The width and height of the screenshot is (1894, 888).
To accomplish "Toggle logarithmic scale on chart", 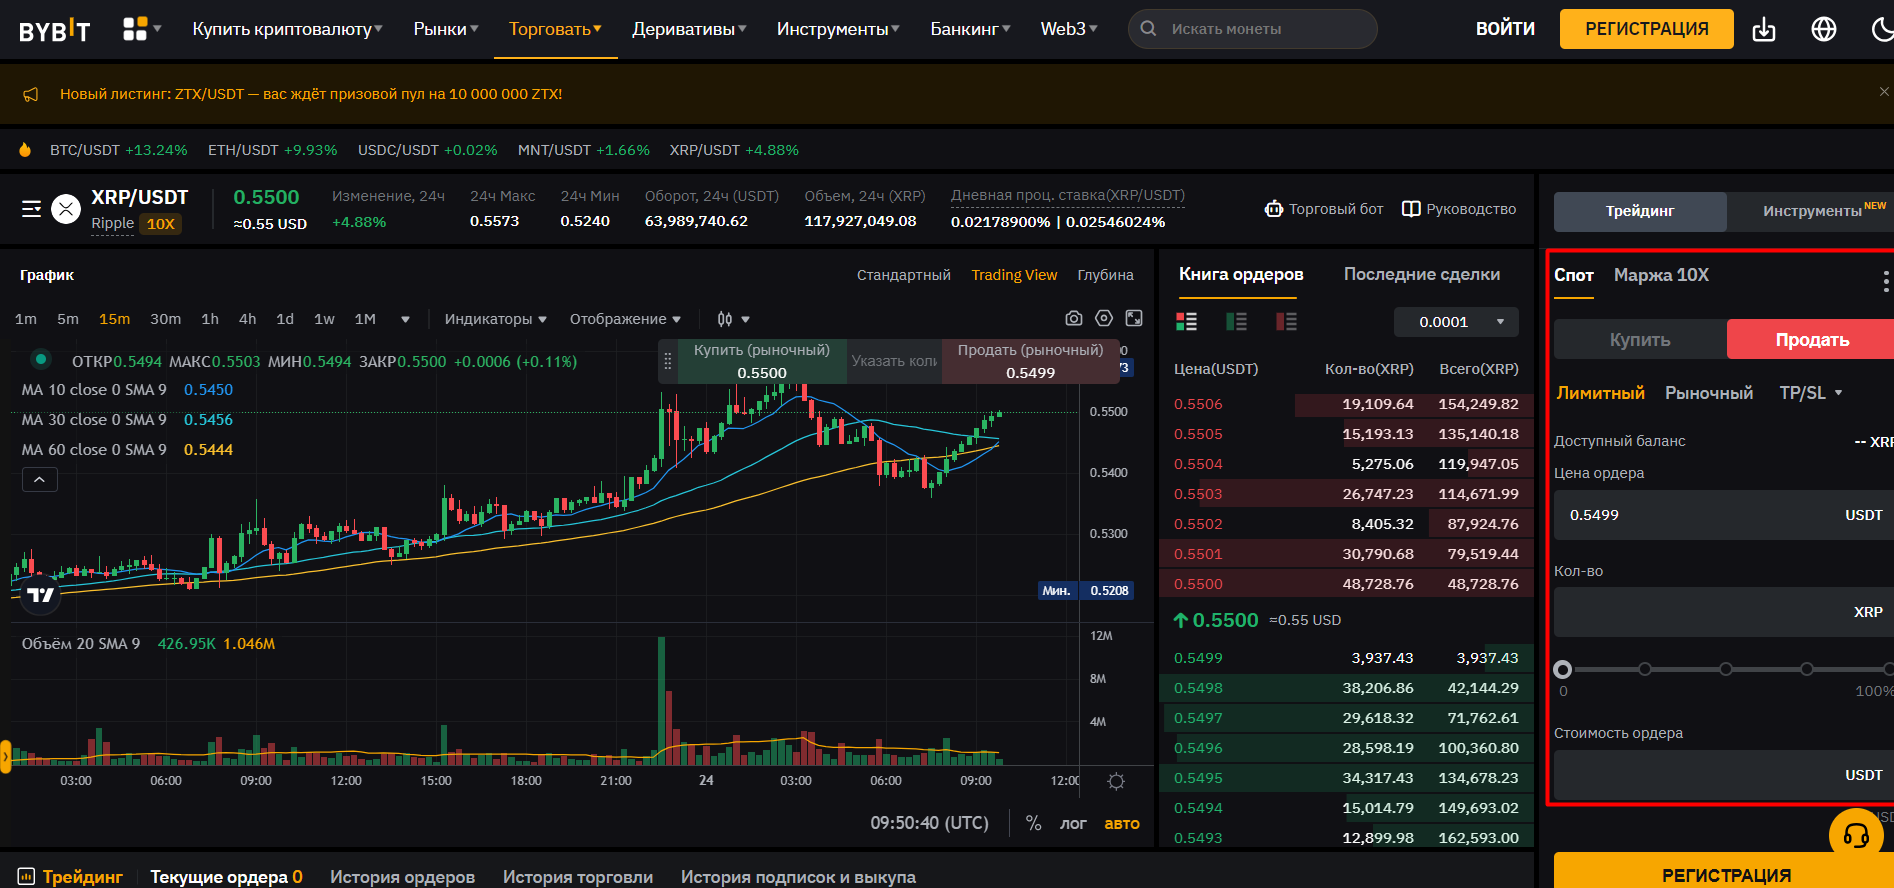I will [x=1072, y=823].
